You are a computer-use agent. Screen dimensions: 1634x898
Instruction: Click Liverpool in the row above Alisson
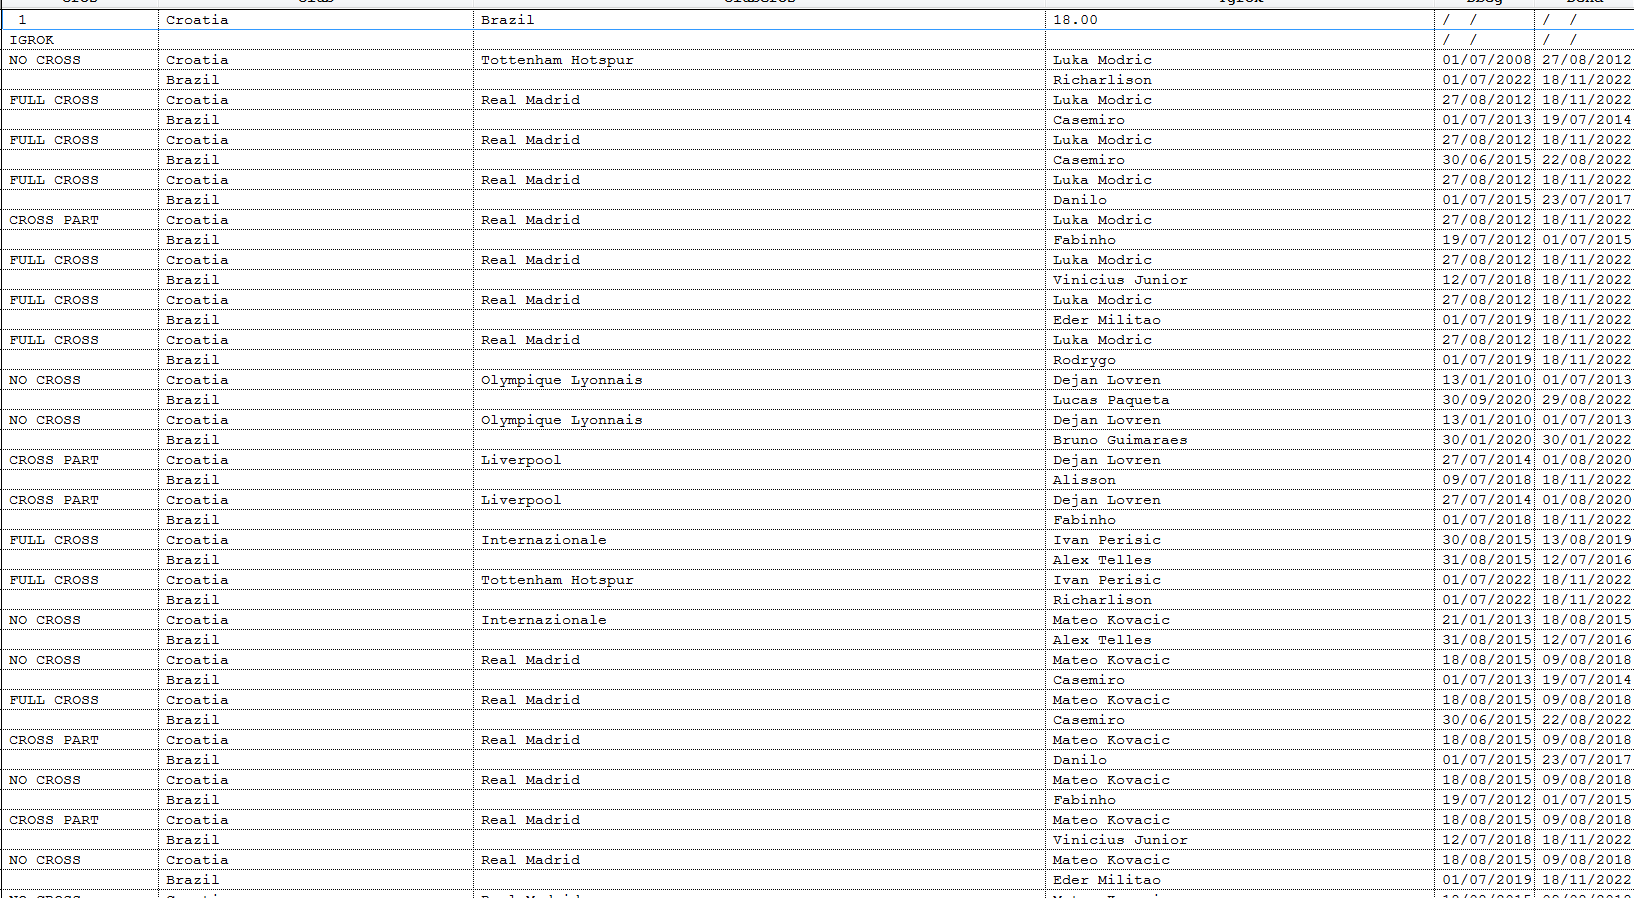click(x=521, y=460)
